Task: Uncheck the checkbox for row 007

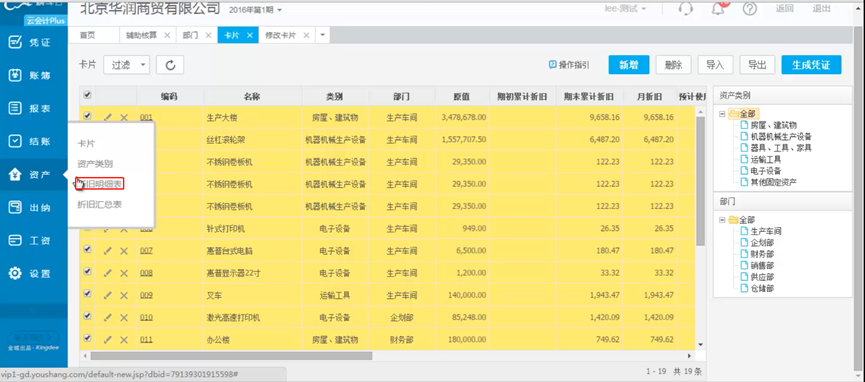Action: pos(87,250)
